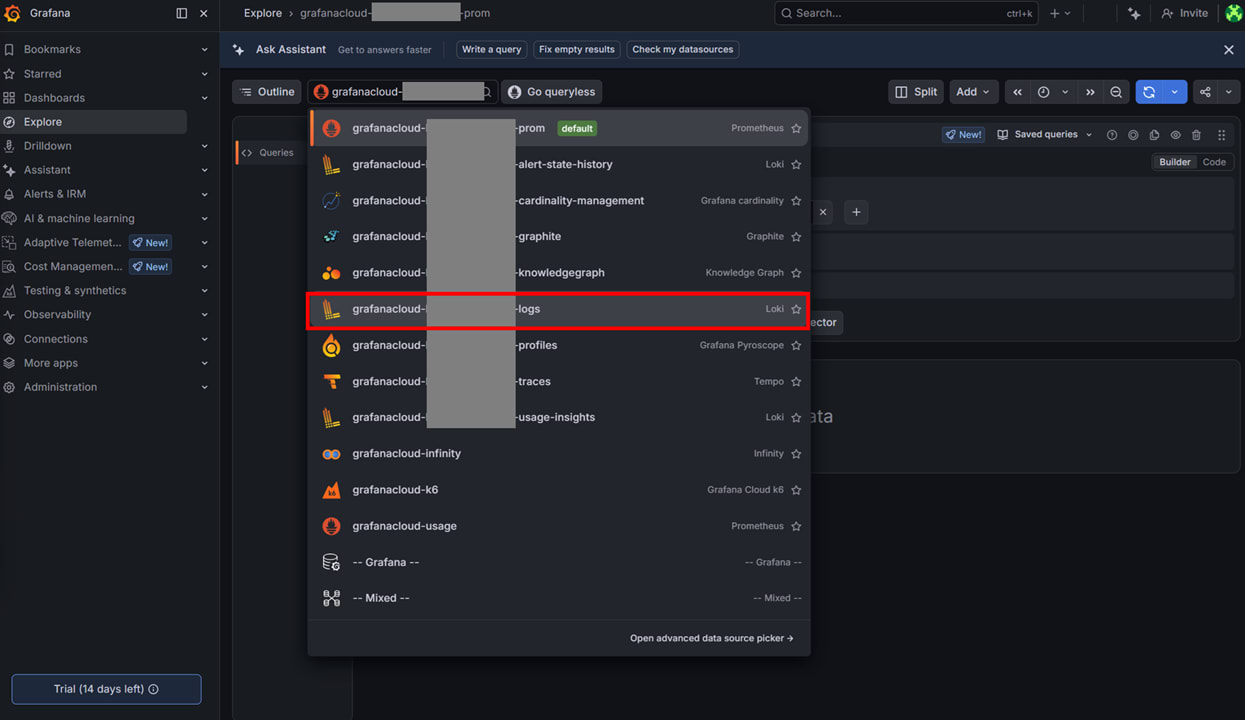Expand Alerts & IRM section chevron
This screenshot has width=1245, height=720.
pos(204,194)
